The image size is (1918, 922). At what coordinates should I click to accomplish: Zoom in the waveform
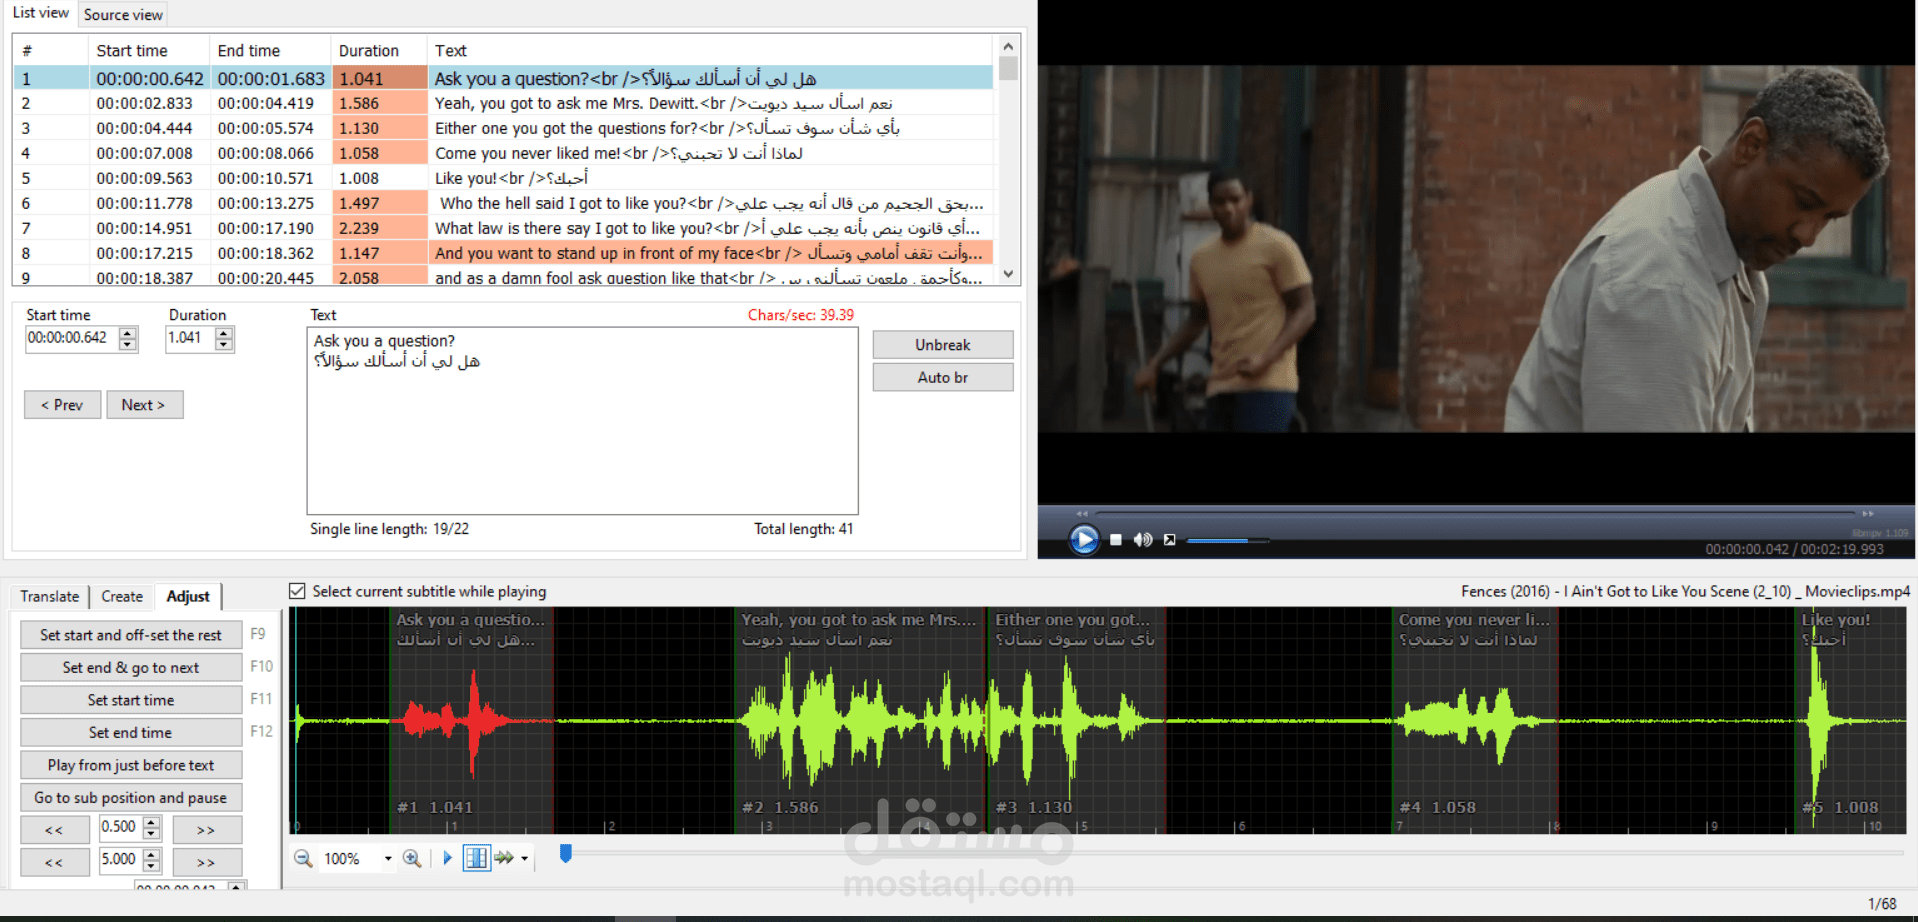[411, 858]
